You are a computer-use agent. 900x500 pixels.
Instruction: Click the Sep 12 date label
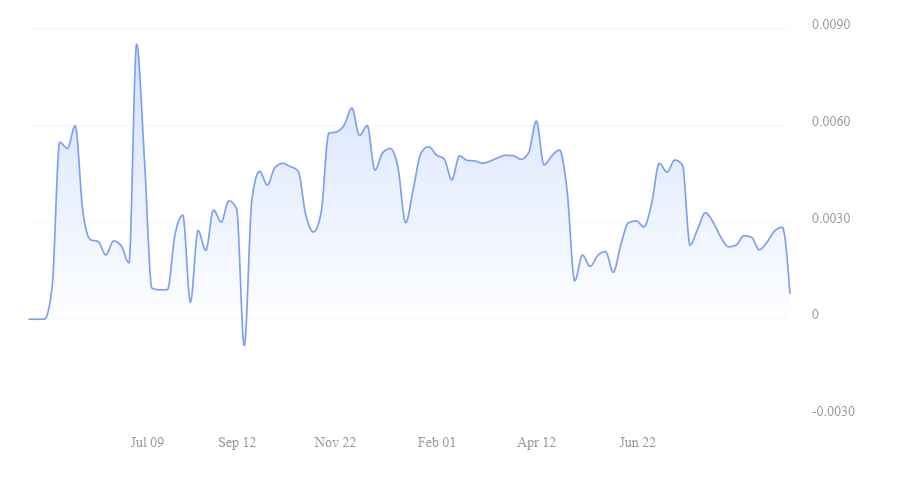pos(237,443)
